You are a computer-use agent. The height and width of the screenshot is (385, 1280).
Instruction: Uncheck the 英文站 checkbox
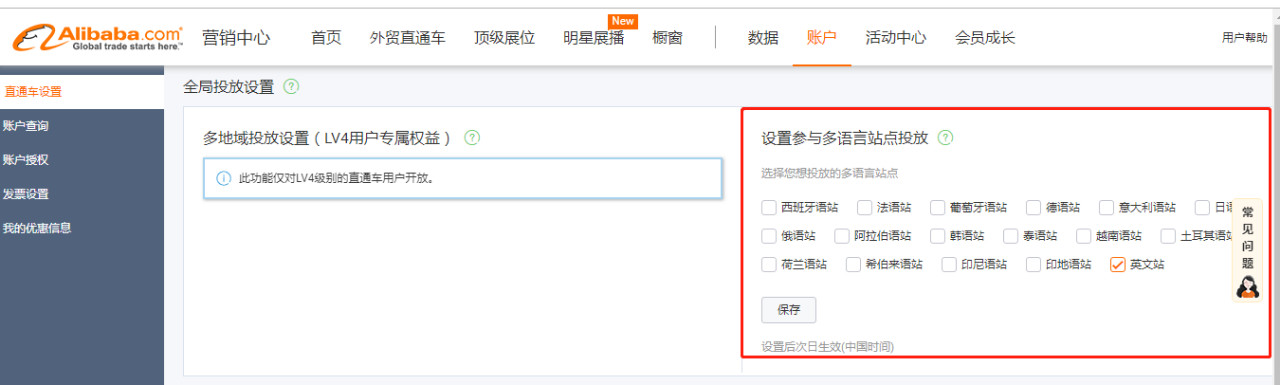1117,265
